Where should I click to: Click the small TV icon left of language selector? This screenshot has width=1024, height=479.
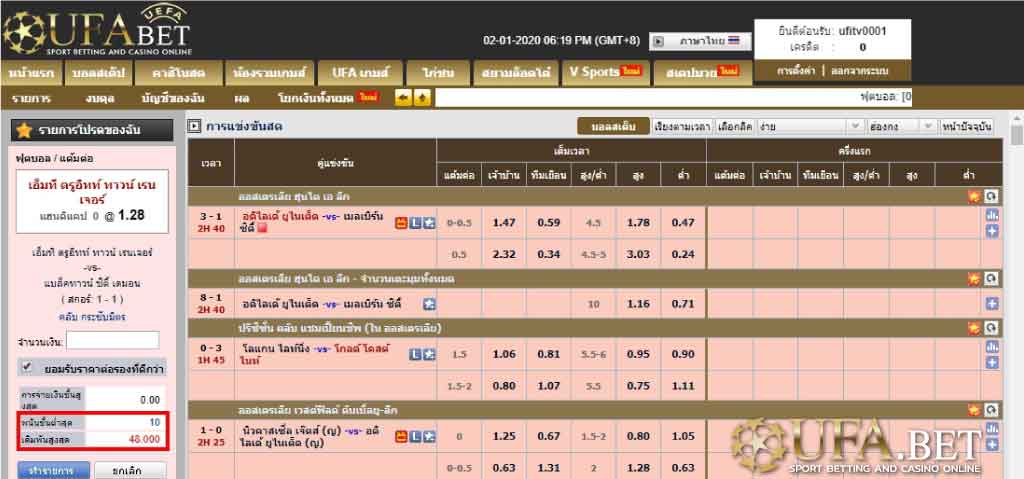[658, 41]
